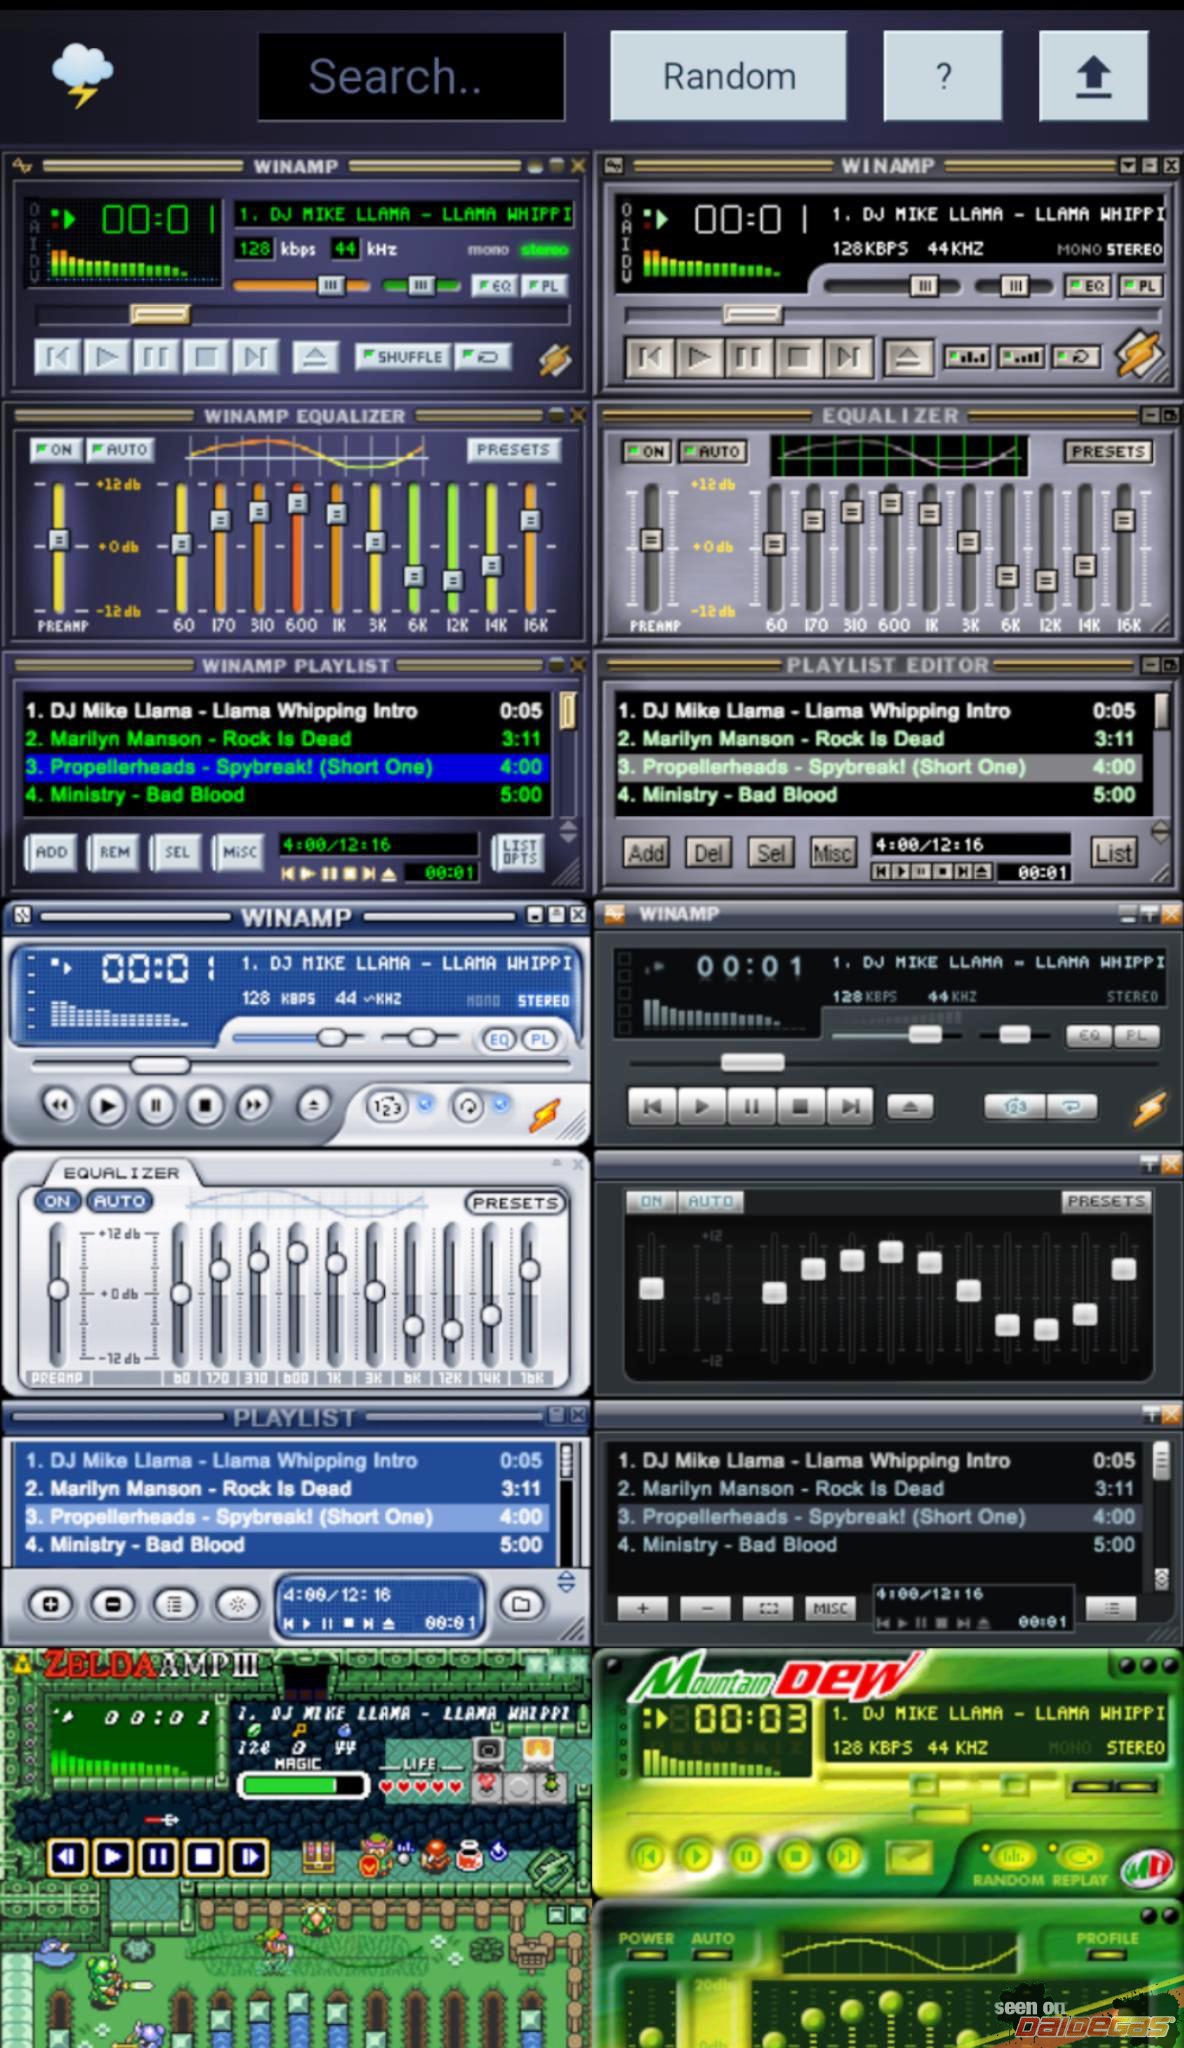Image resolution: width=1184 pixels, height=2048 pixels.
Task: Click Del in gray Playlist Editor
Action: (x=708, y=853)
